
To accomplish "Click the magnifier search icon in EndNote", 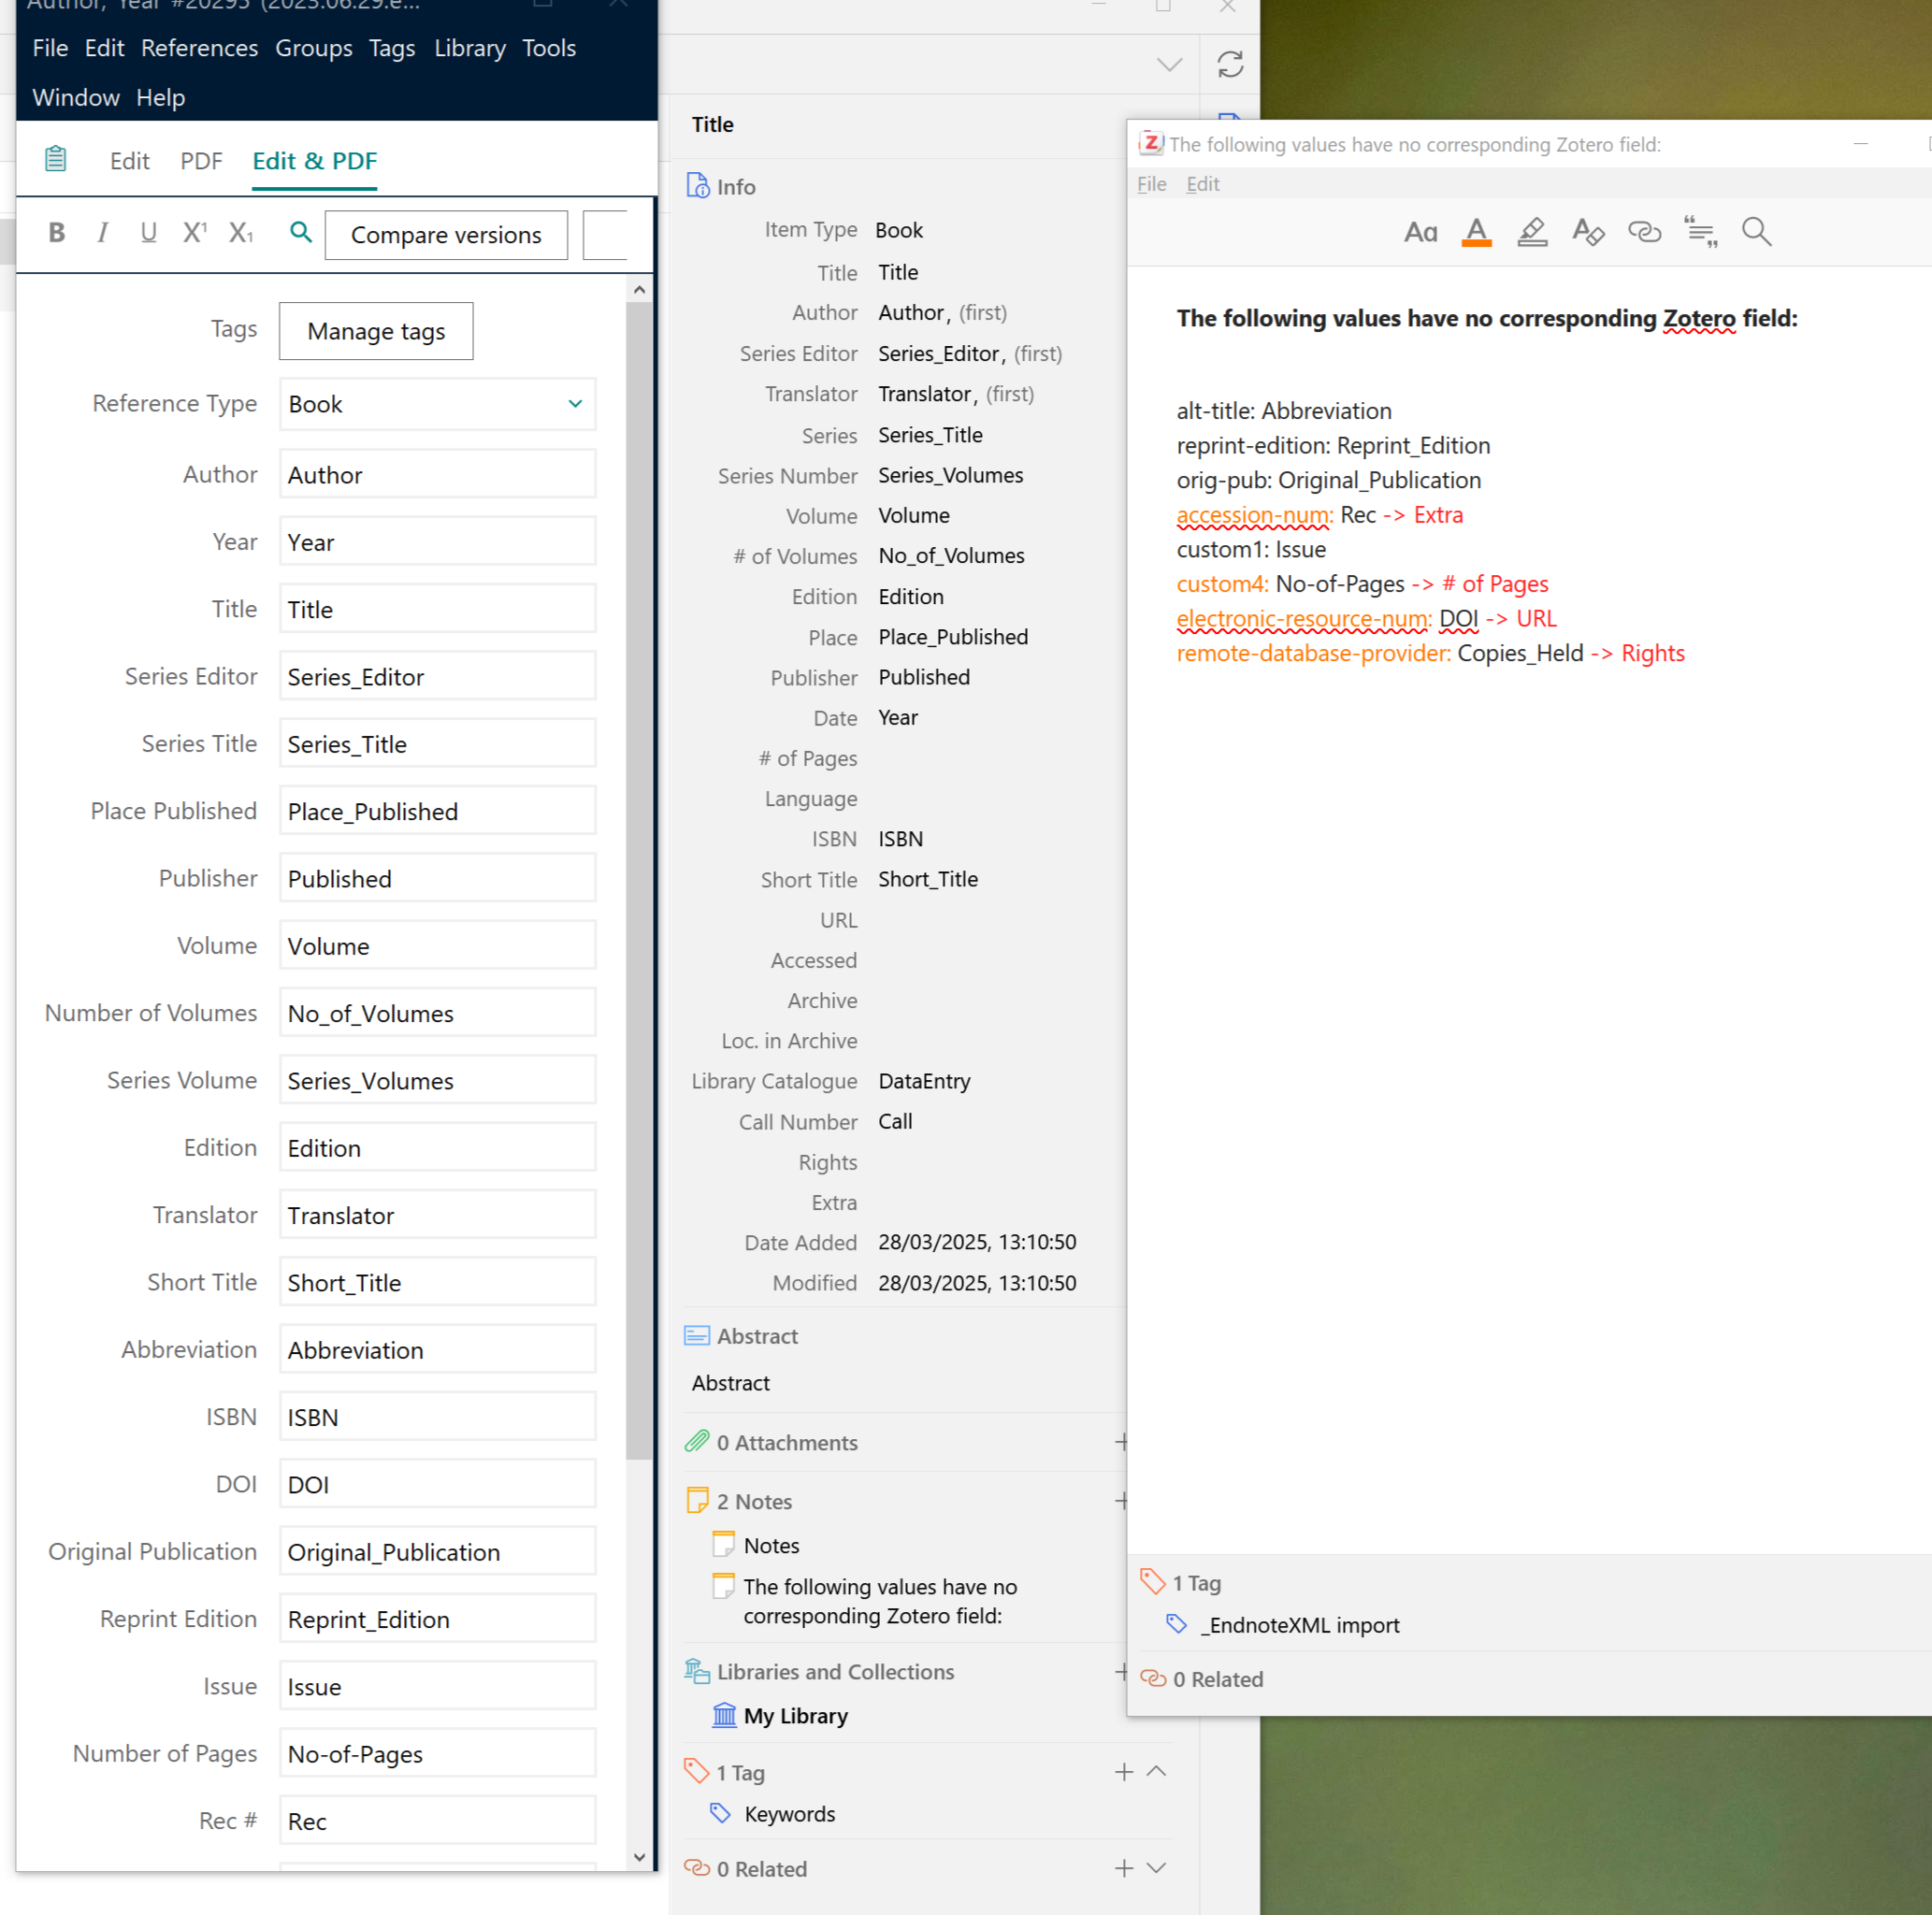I will click(x=300, y=233).
